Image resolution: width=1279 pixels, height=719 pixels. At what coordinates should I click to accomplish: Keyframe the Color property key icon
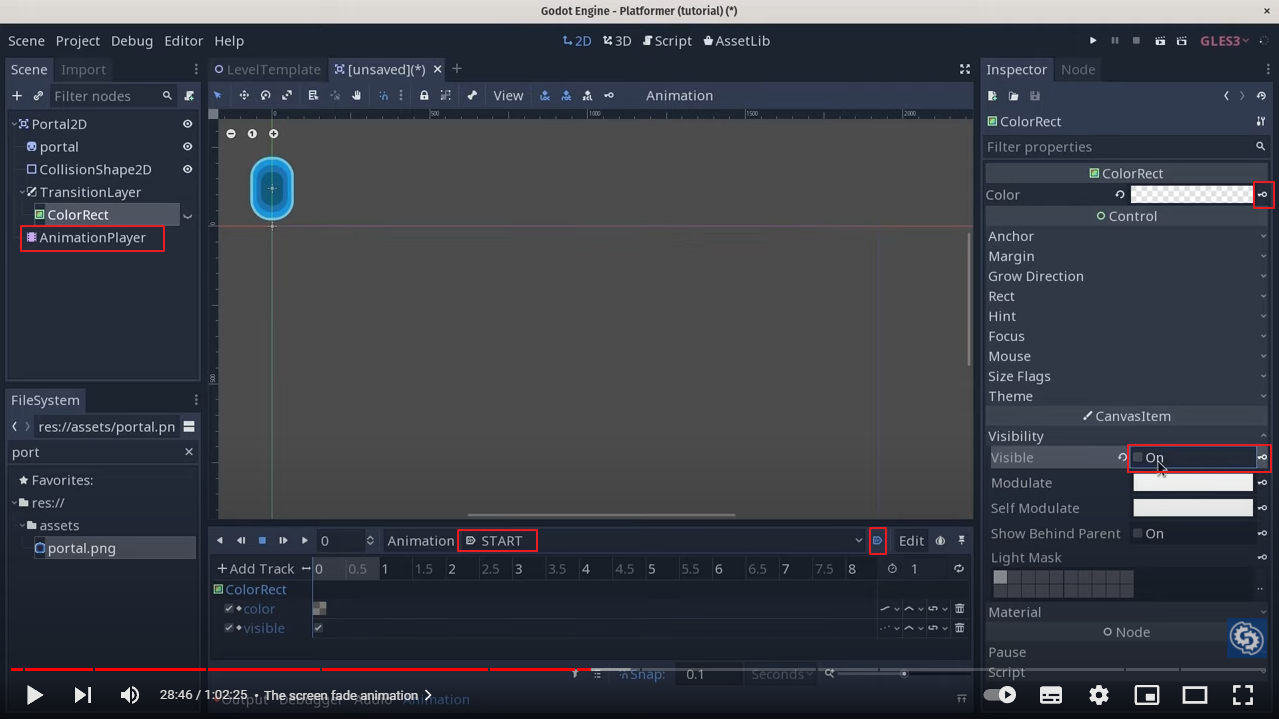pyautogui.click(x=1263, y=195)
